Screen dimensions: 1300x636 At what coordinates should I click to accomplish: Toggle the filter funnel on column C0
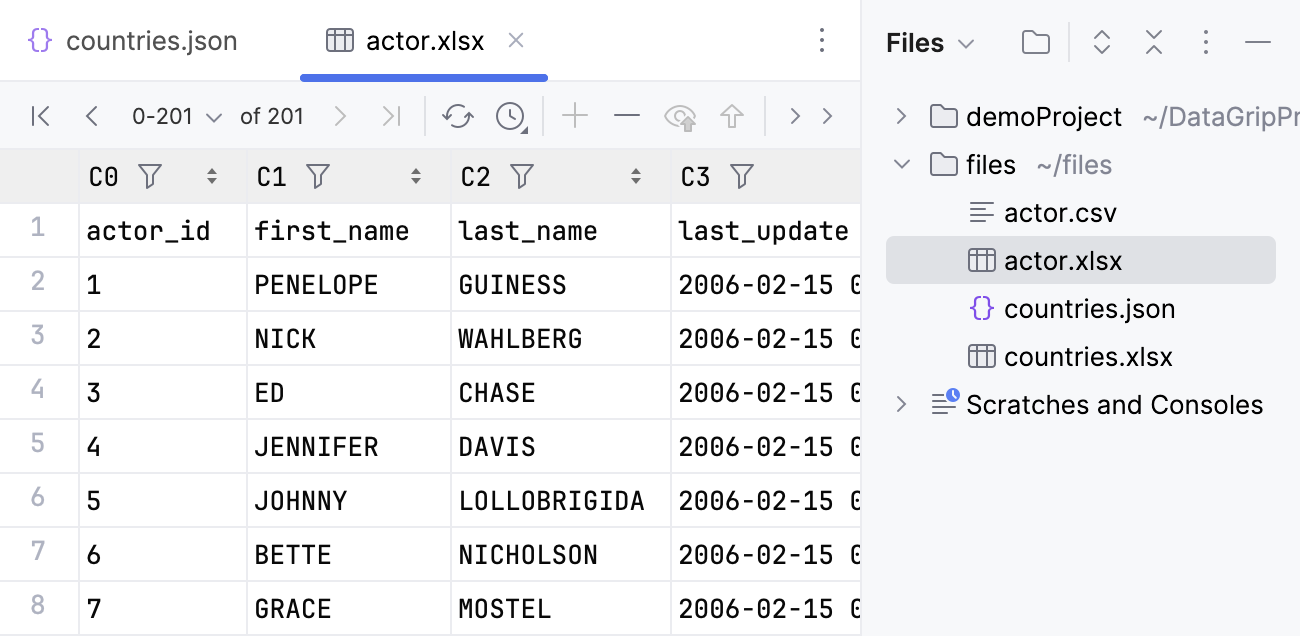pyautogui.click(x=150, y=176)
